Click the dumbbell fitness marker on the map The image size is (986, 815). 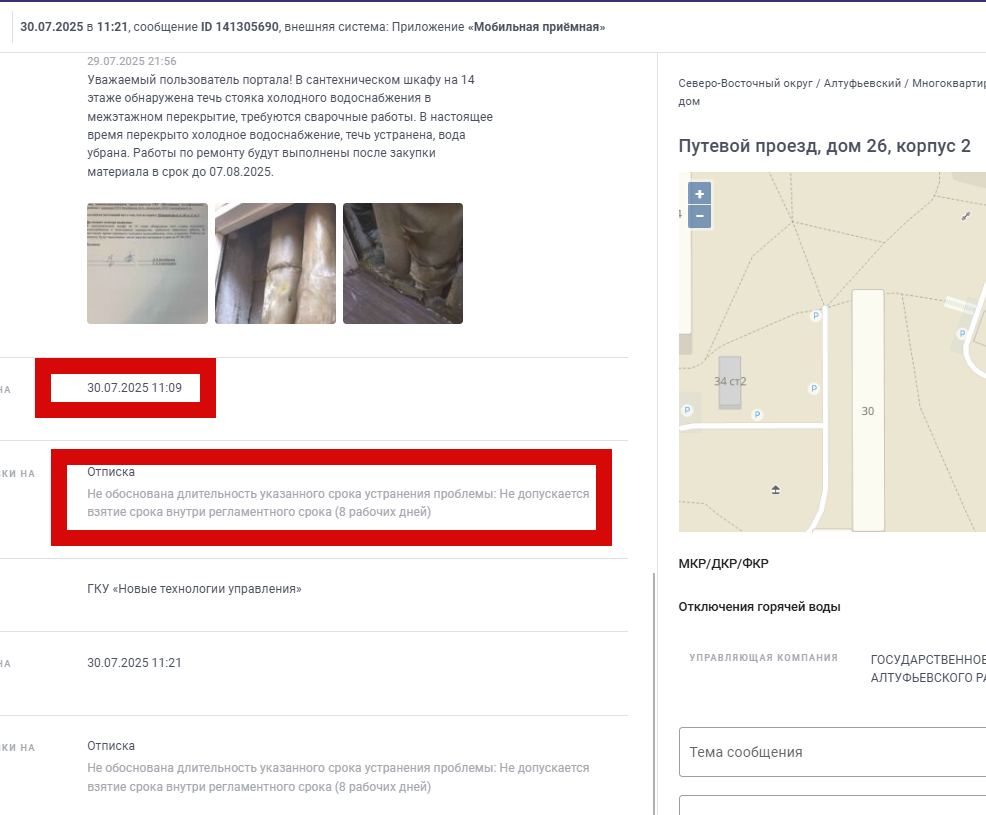point(966,216)
